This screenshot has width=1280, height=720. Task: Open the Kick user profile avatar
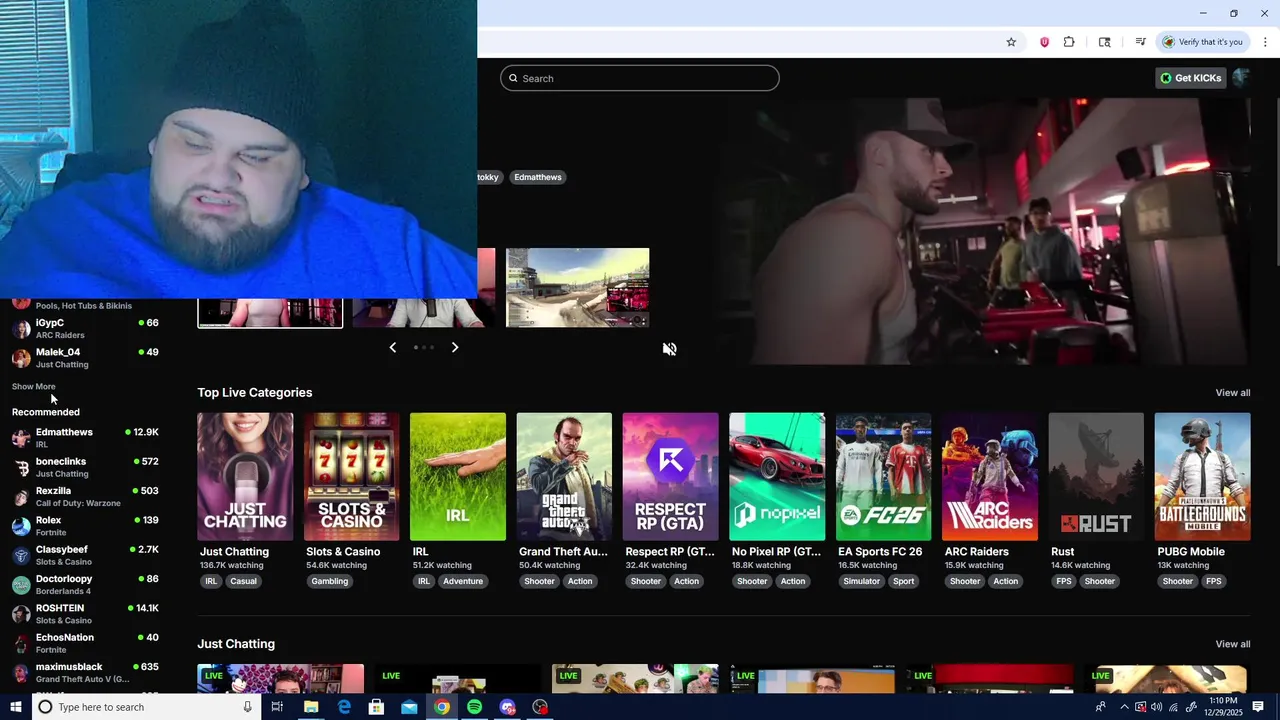pyautogui.click(x=1240, y=78)
